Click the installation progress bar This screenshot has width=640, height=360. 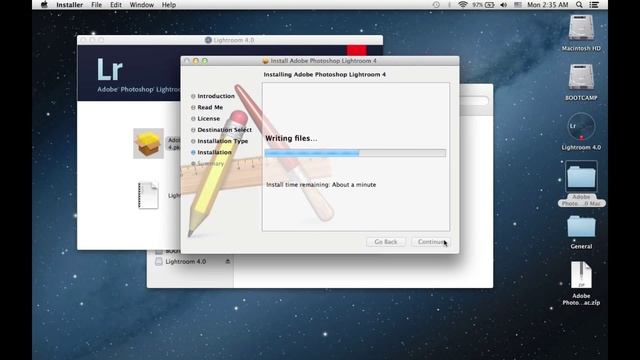(x=355, y=153)
